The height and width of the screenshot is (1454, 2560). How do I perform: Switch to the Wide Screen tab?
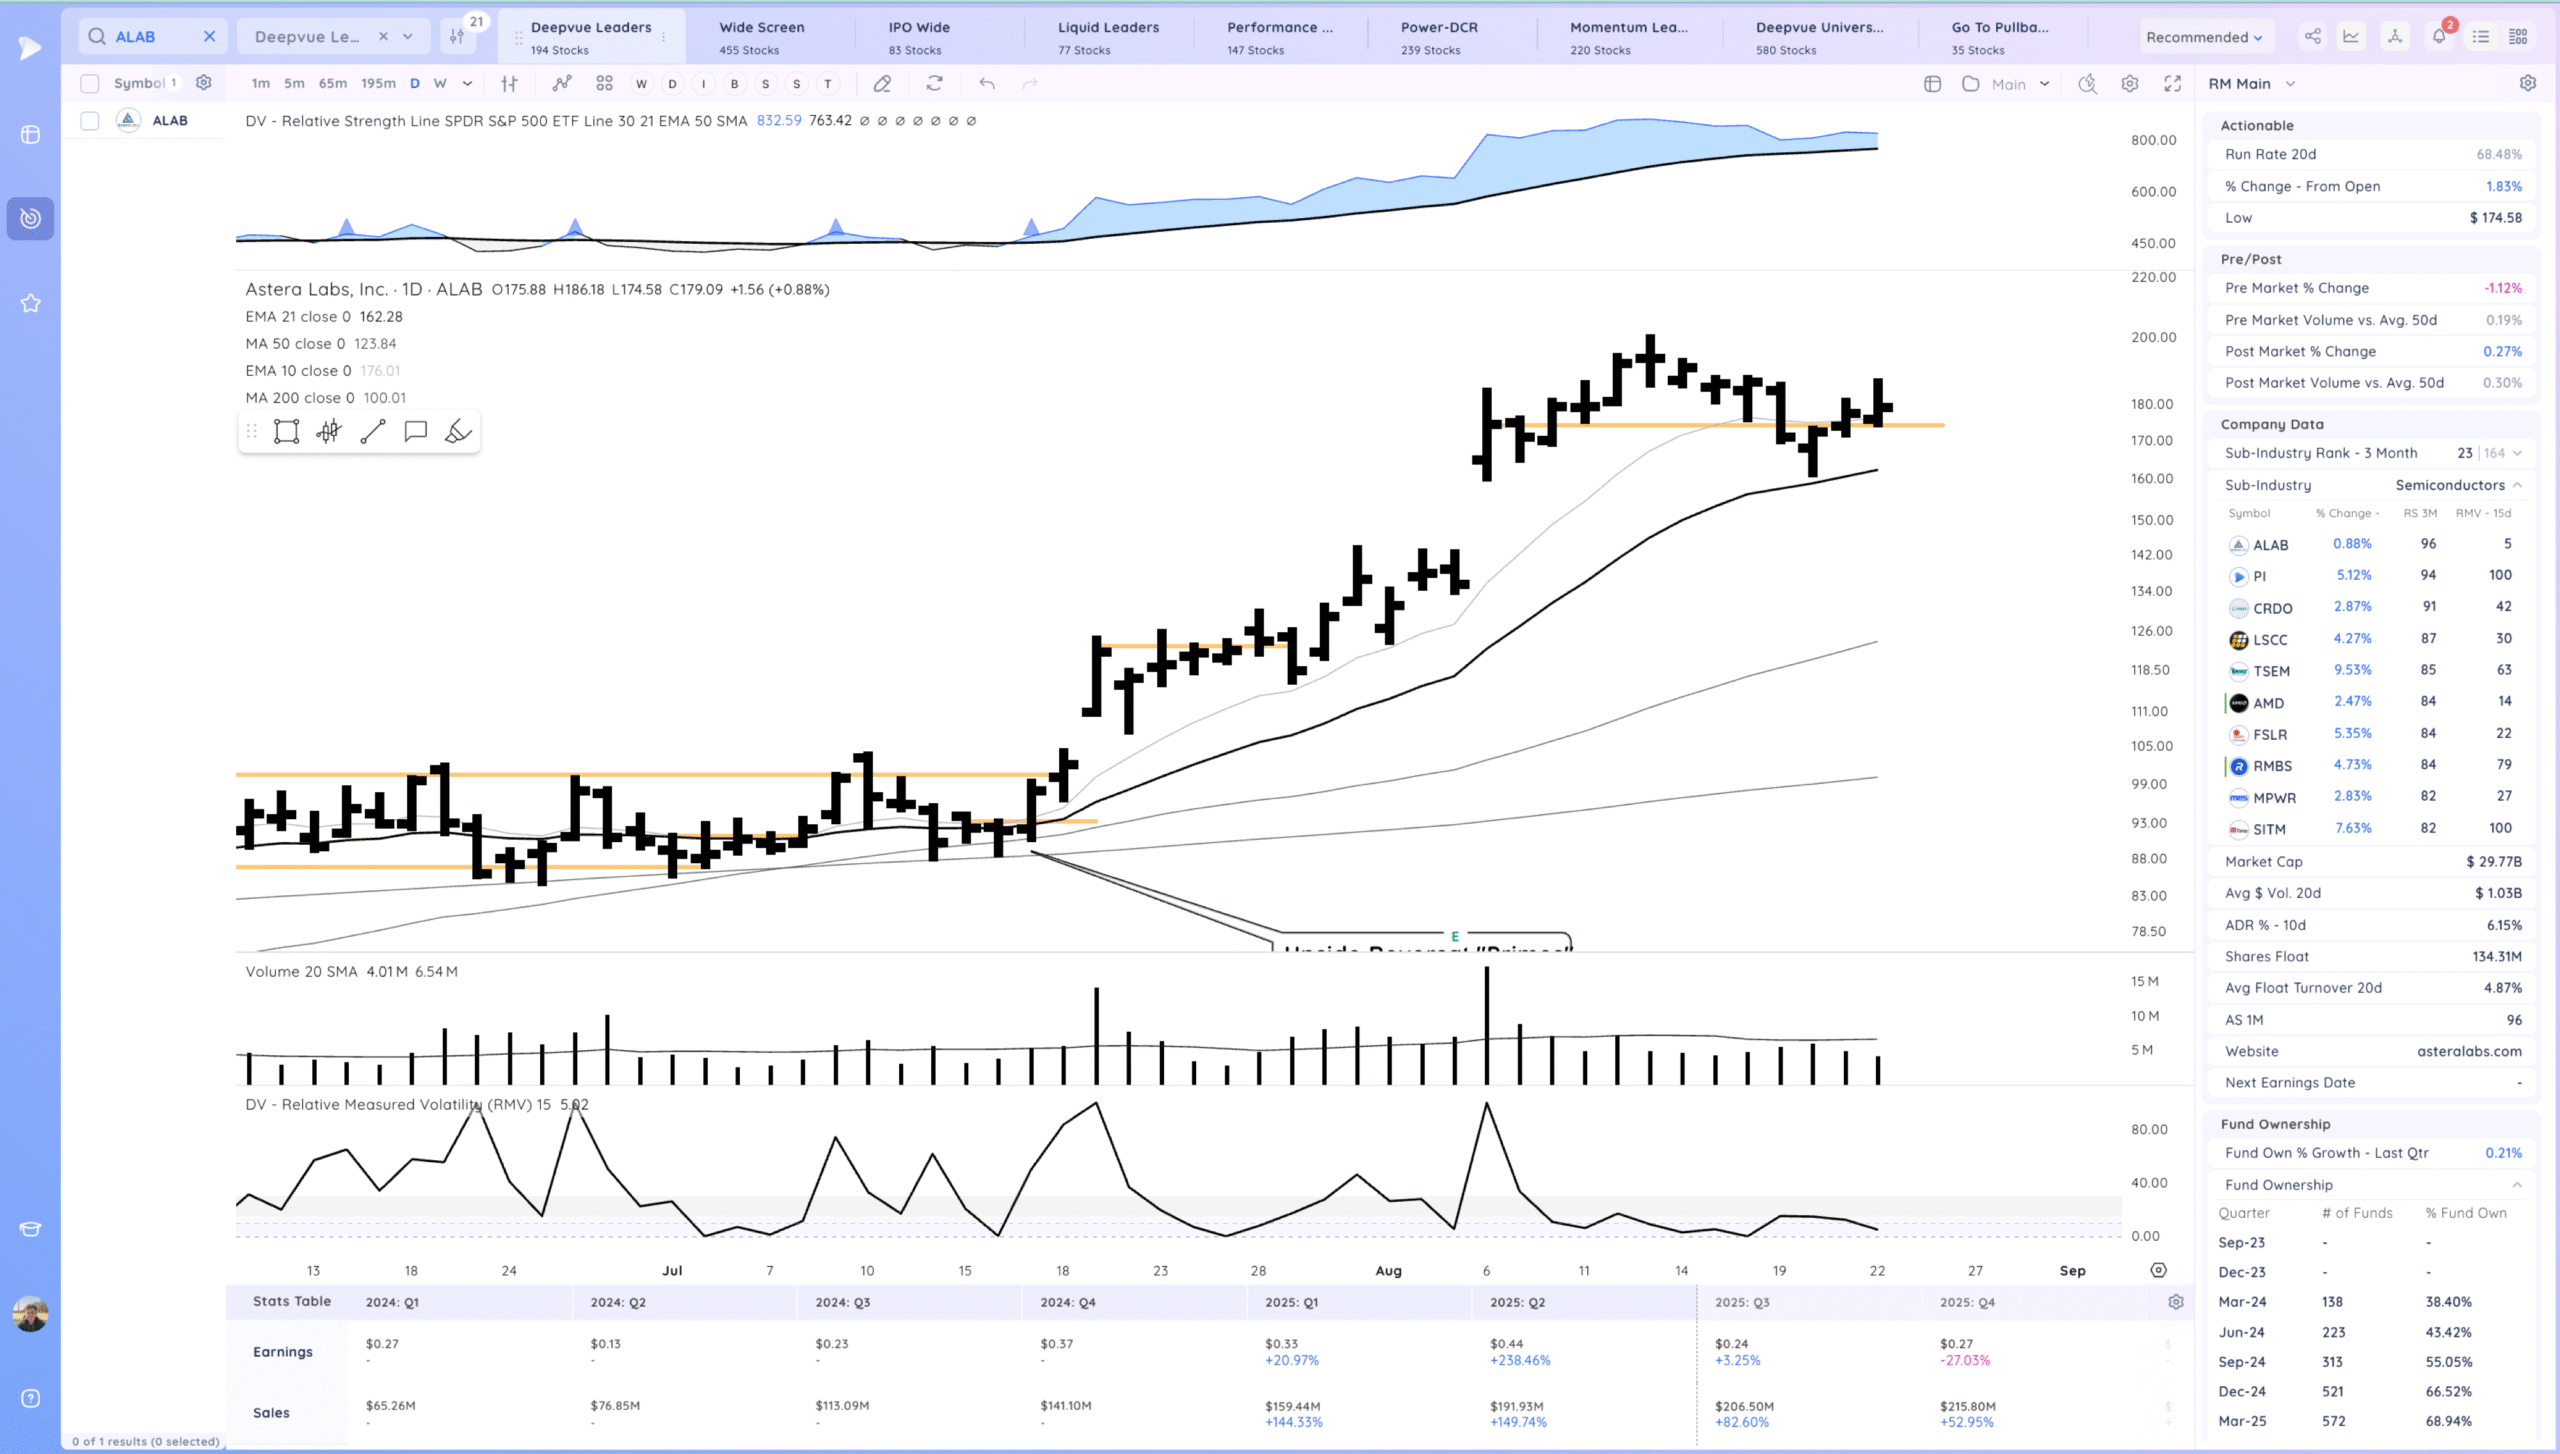coord(761,37)
